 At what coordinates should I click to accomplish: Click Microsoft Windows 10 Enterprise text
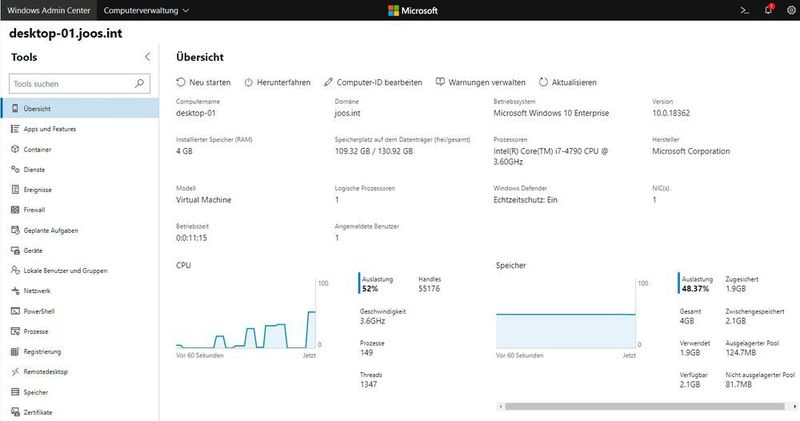click(x=551, y=113)
